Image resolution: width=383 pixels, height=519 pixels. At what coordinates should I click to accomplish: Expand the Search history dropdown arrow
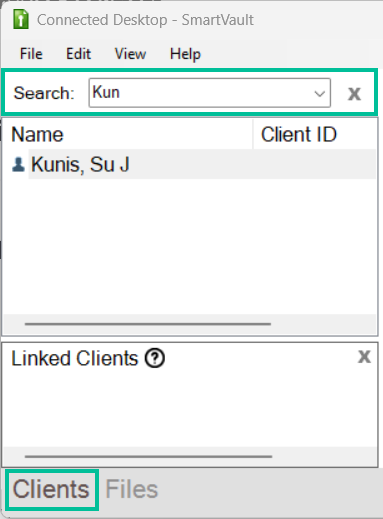(320, 93)
